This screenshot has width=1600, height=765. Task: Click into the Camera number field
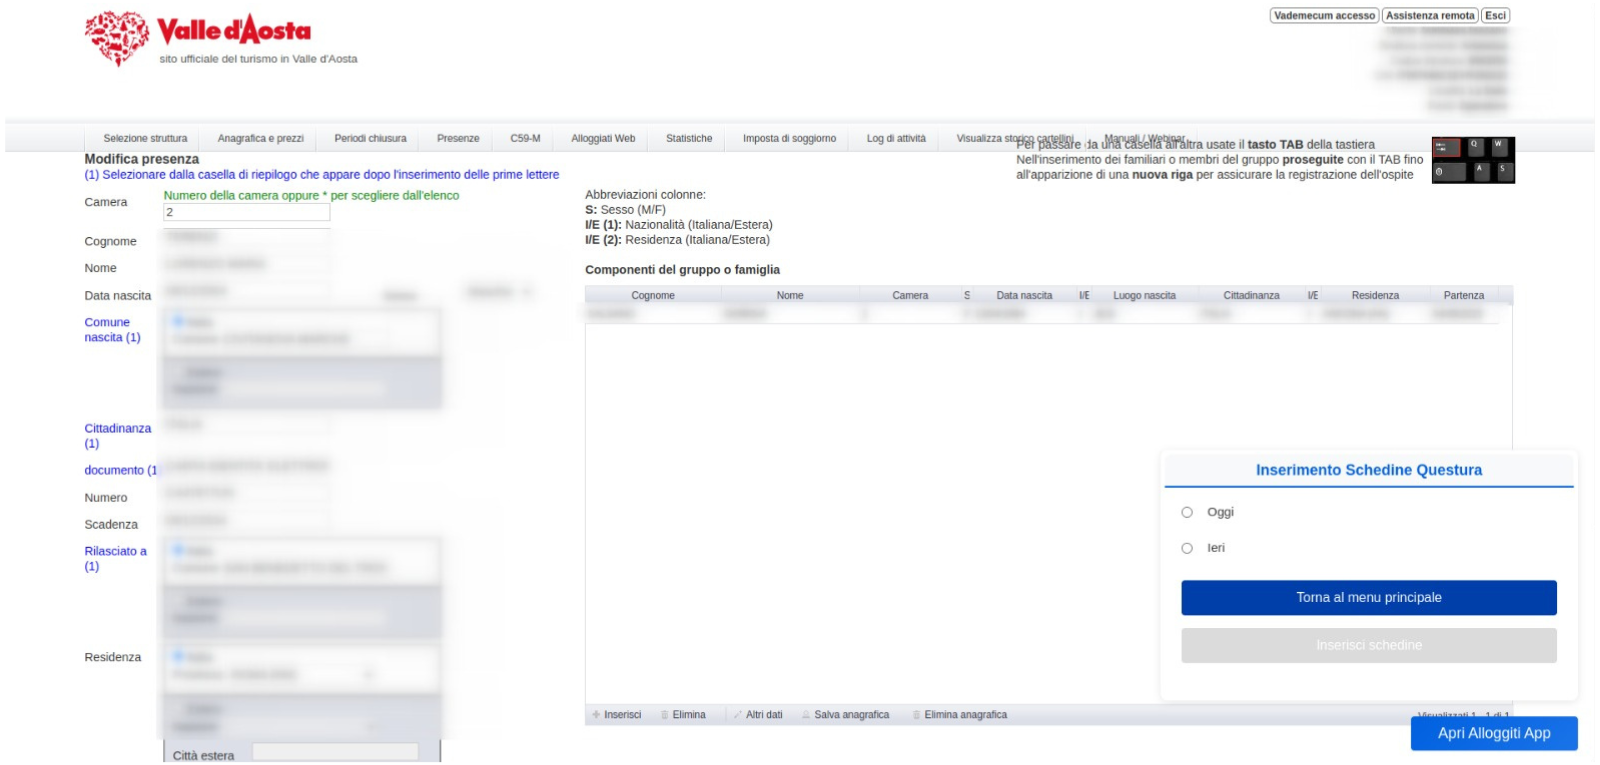pyautogui.click(x=246, y=212)
